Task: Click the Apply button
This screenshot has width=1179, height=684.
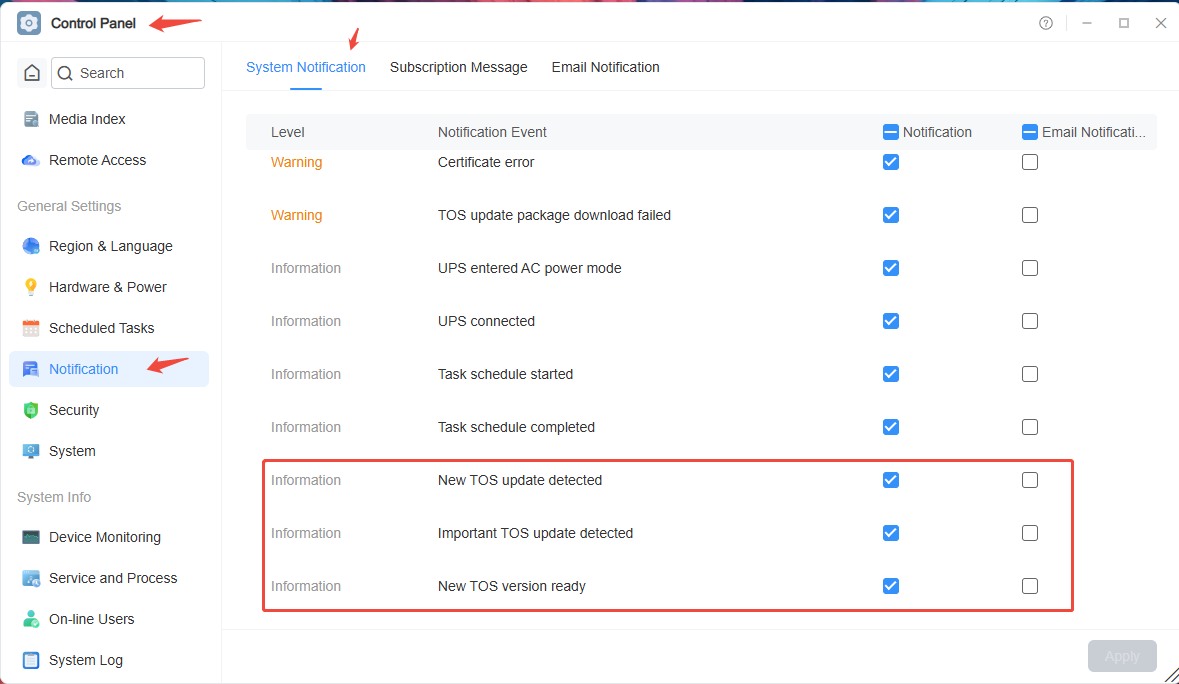Action: point(1122,656)
